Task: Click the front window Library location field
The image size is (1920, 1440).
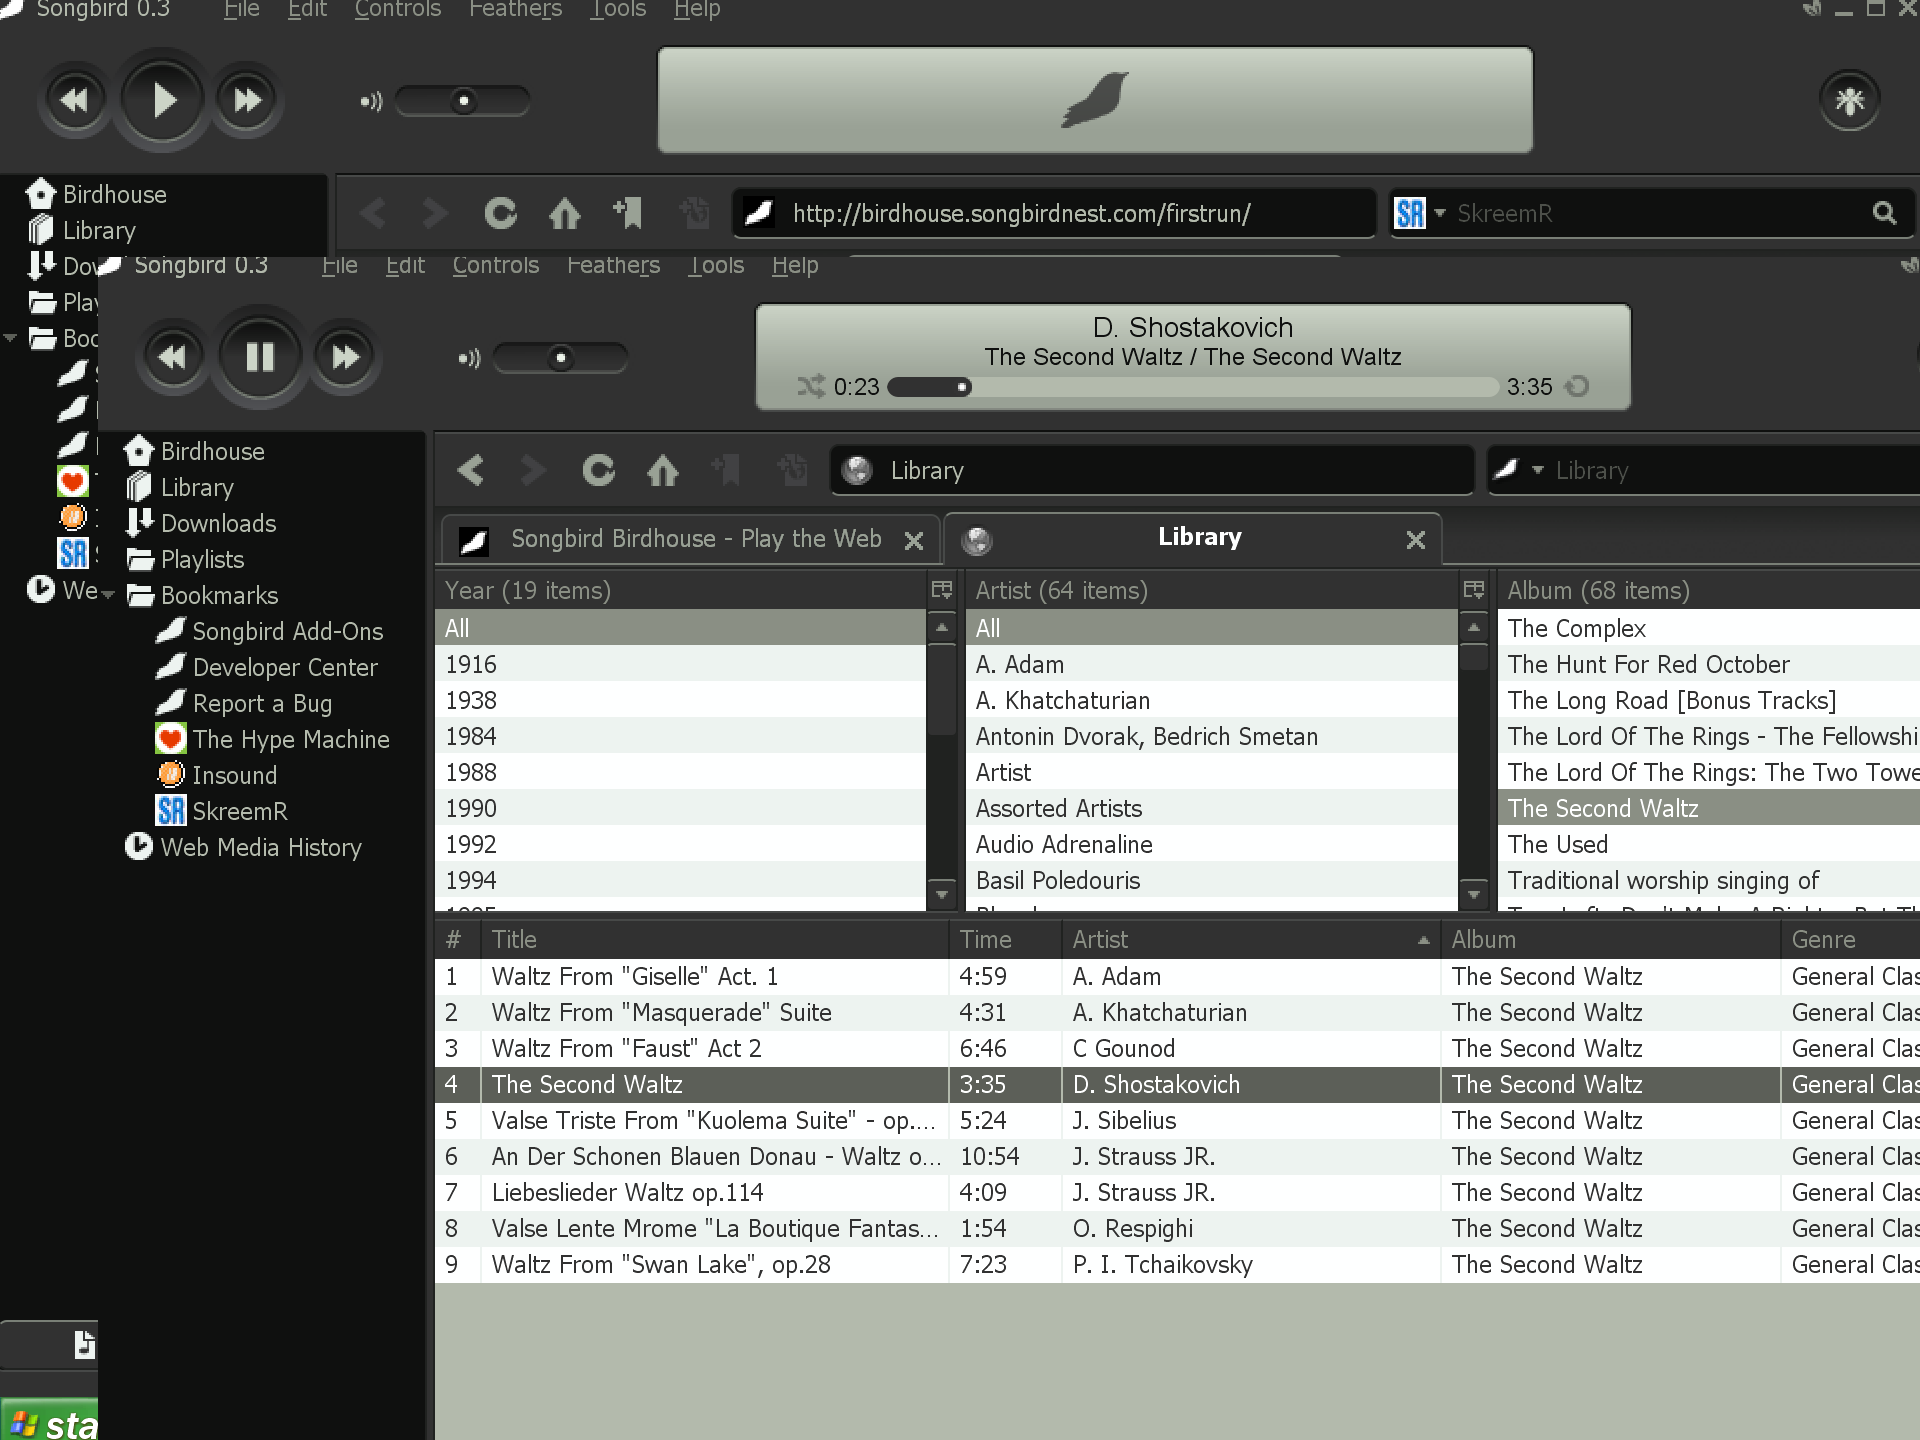Action: pyautogui.click(x=1152, y=470)
